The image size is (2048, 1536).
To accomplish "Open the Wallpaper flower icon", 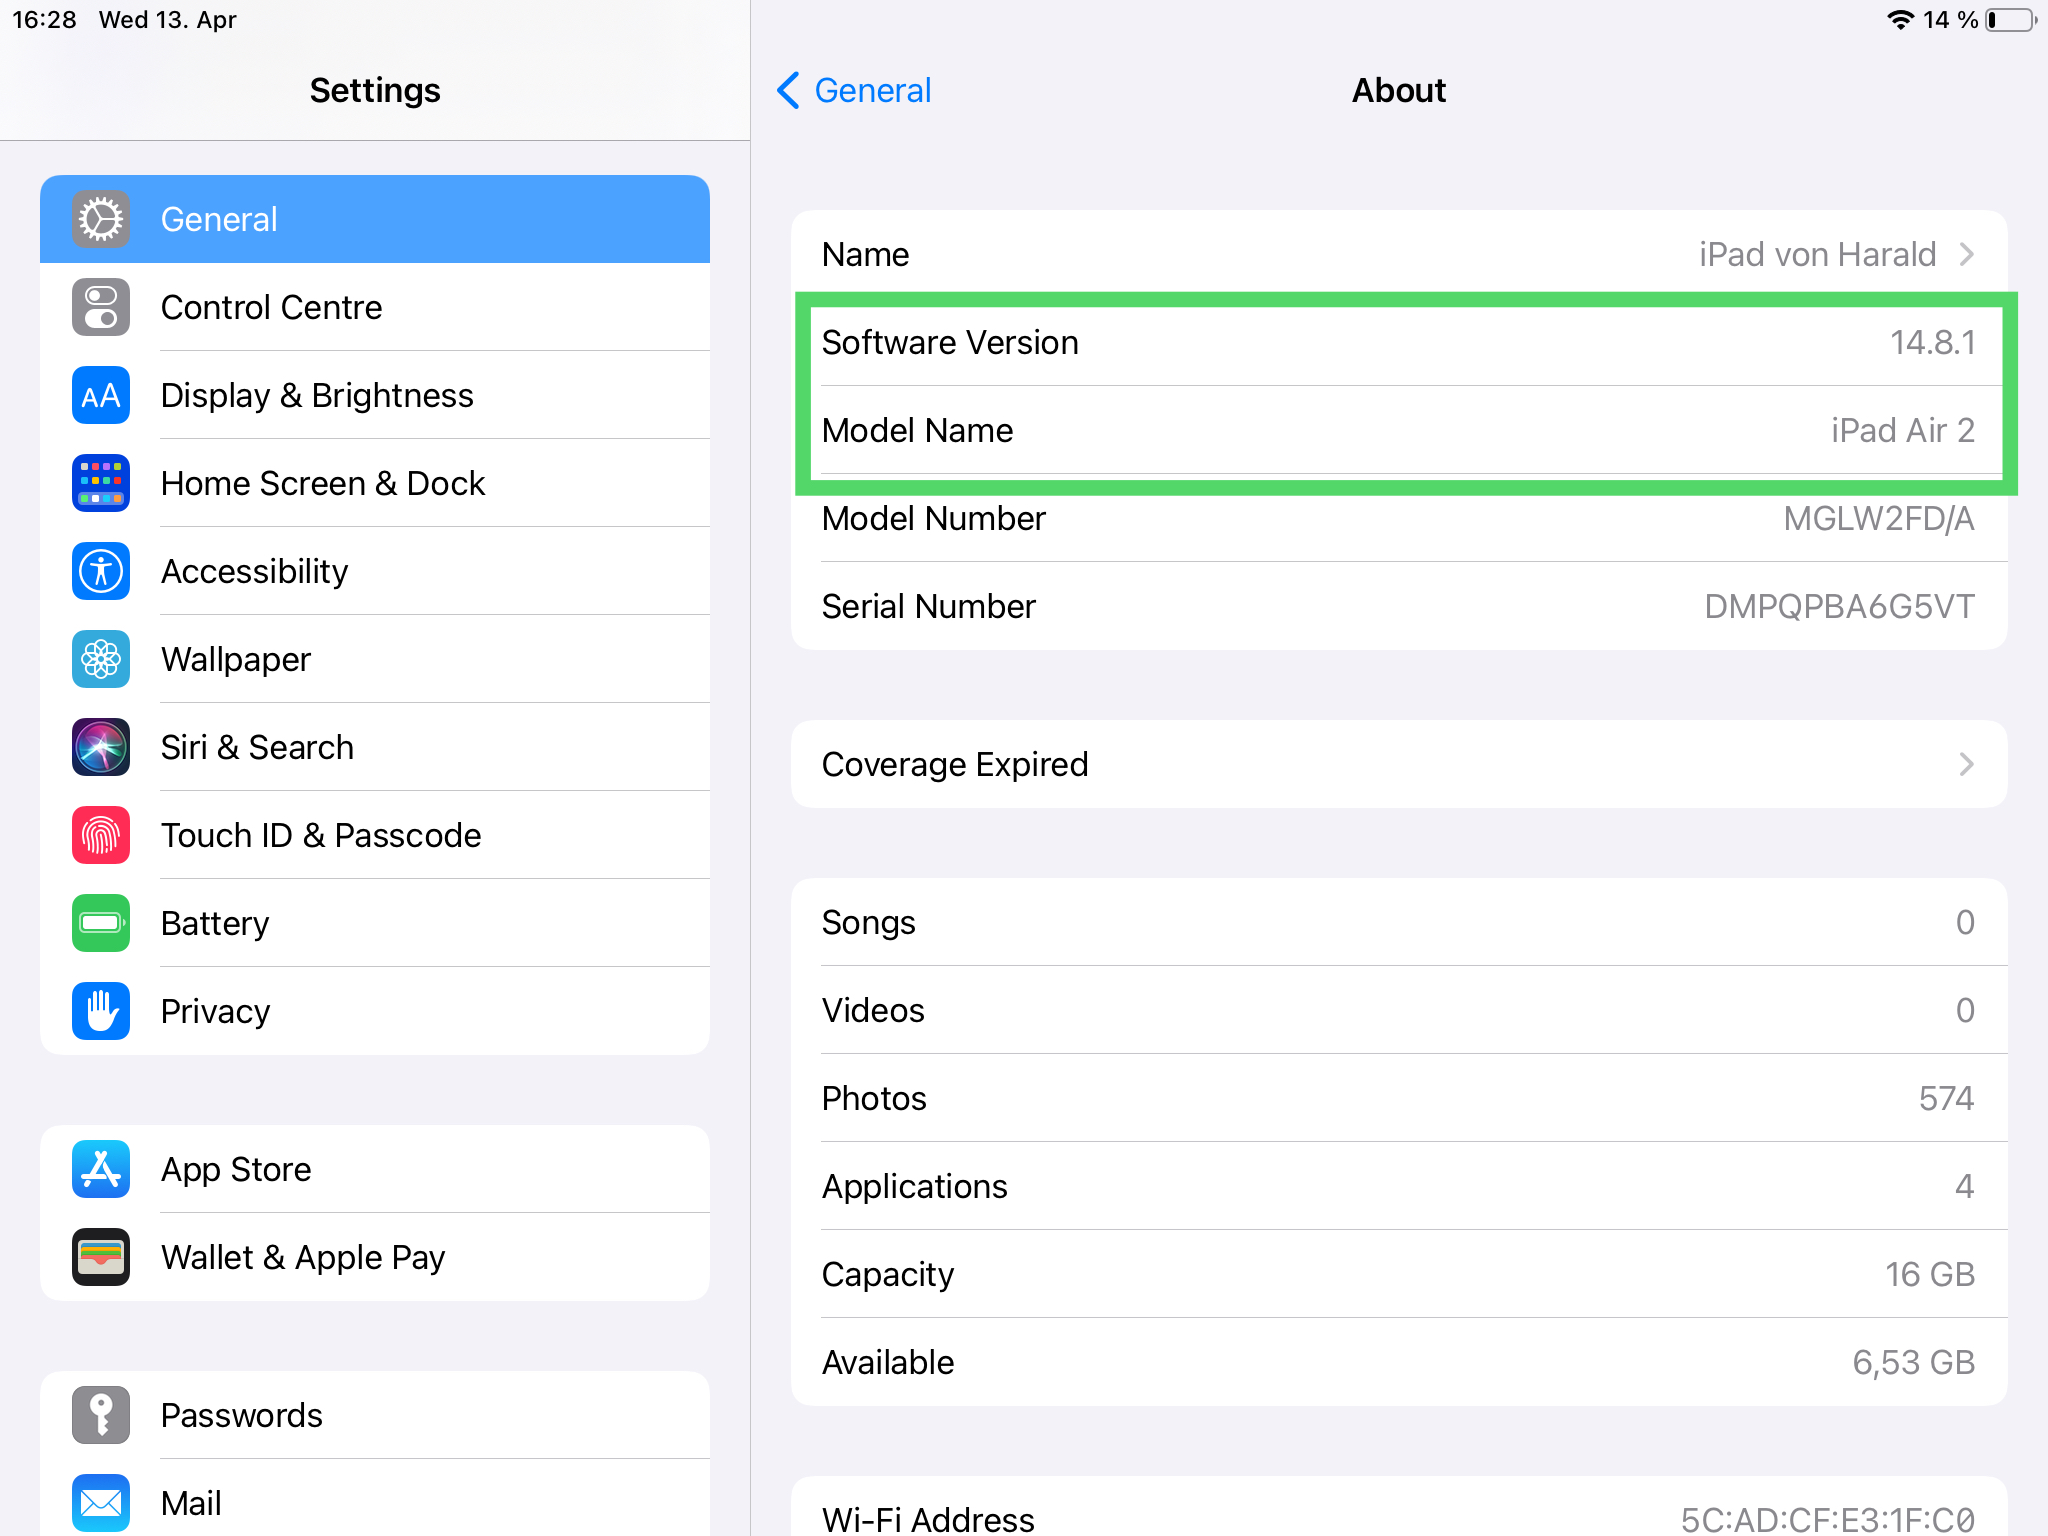I will [x=101, y=659].
